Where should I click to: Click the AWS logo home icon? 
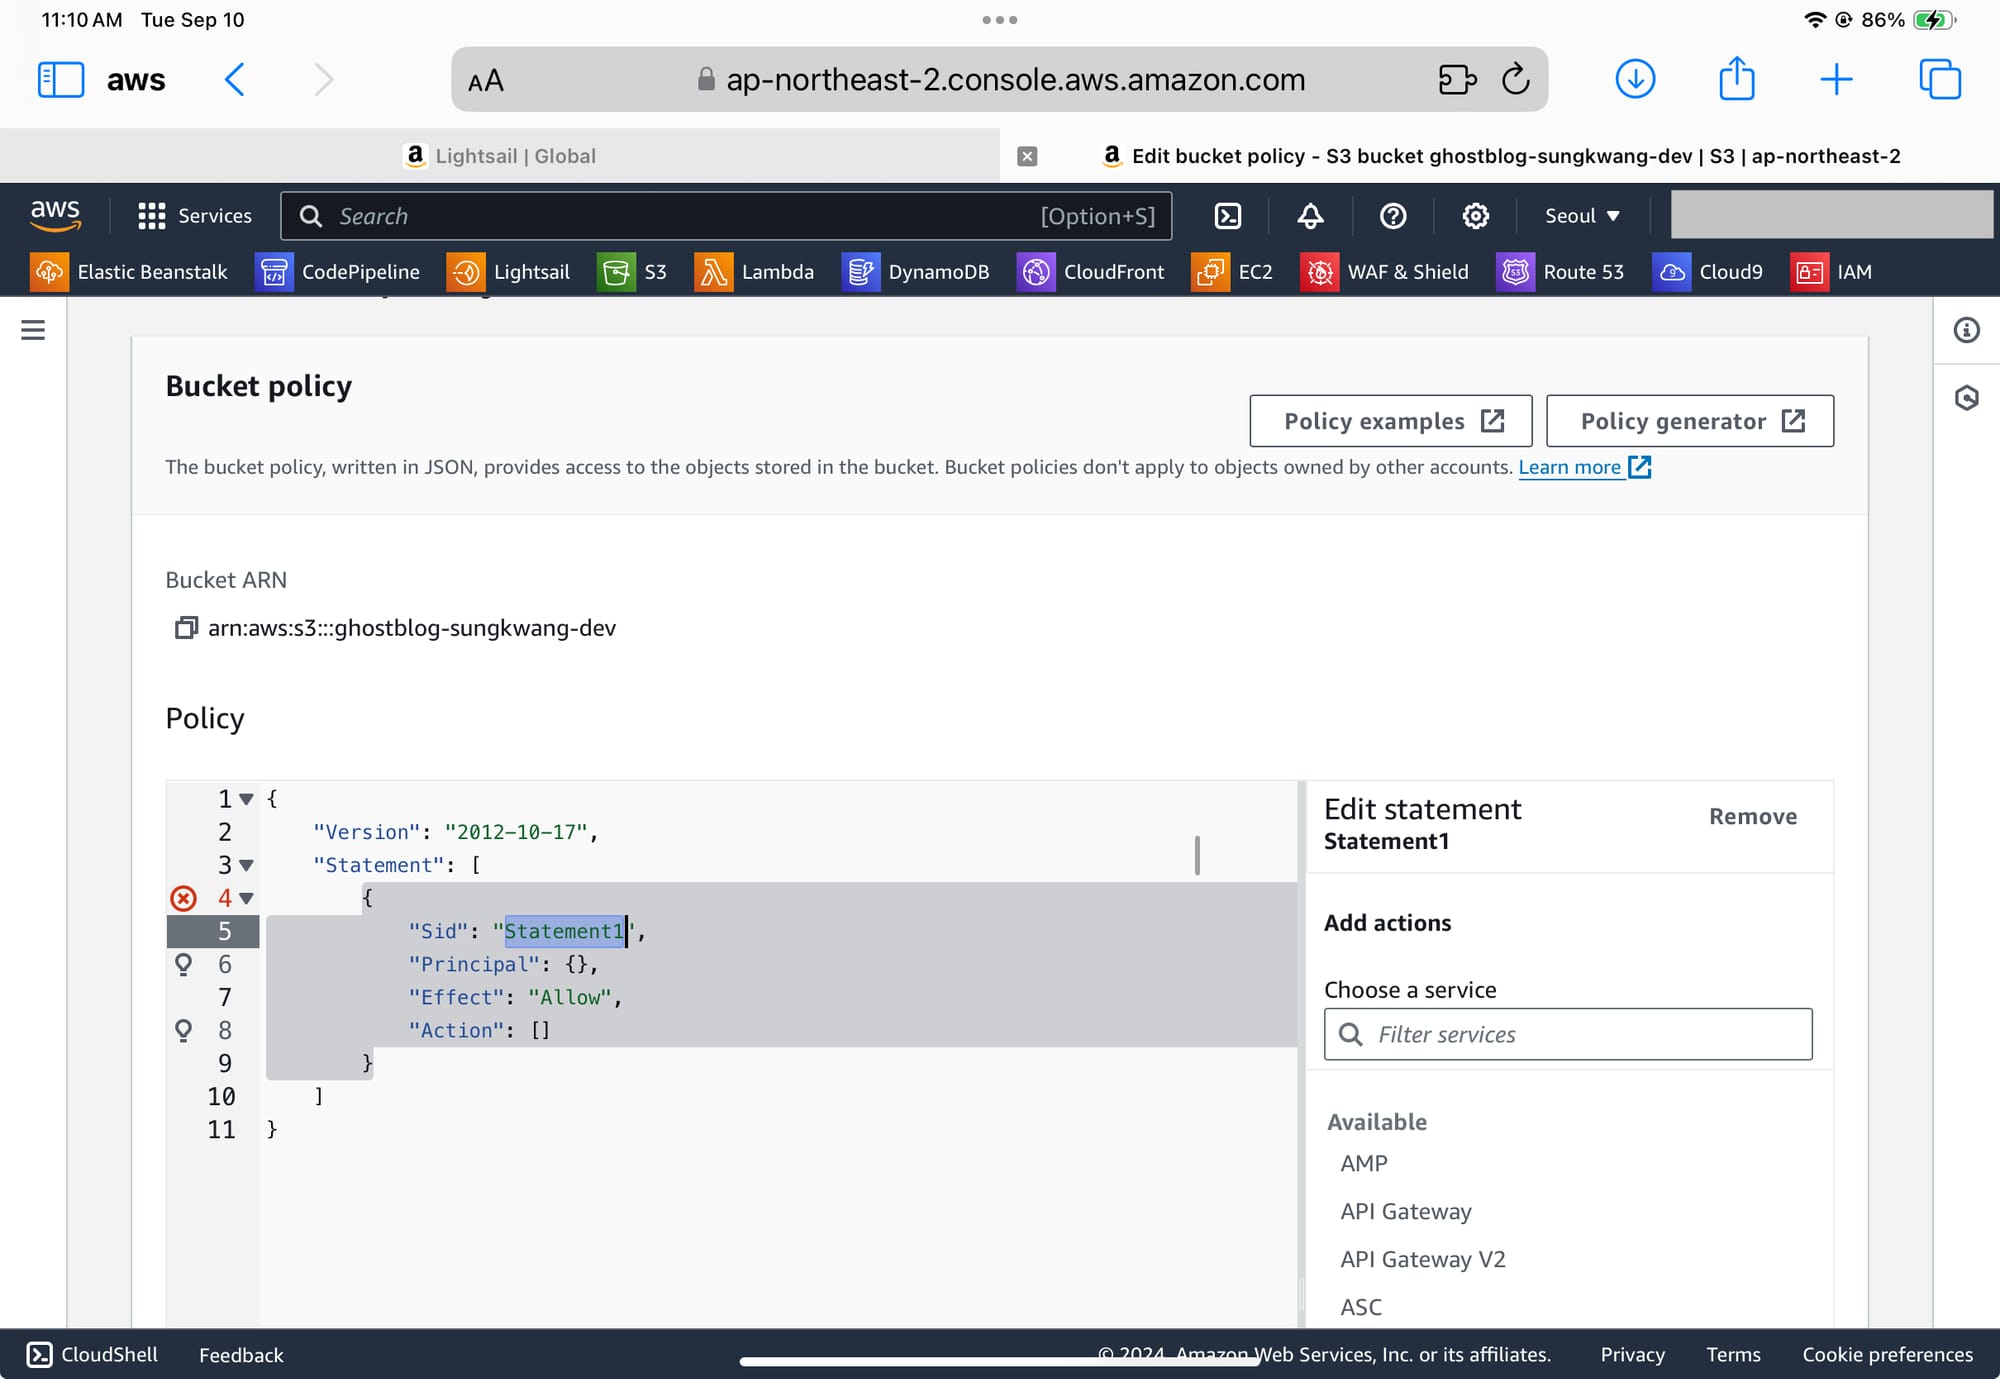[54, 215]
